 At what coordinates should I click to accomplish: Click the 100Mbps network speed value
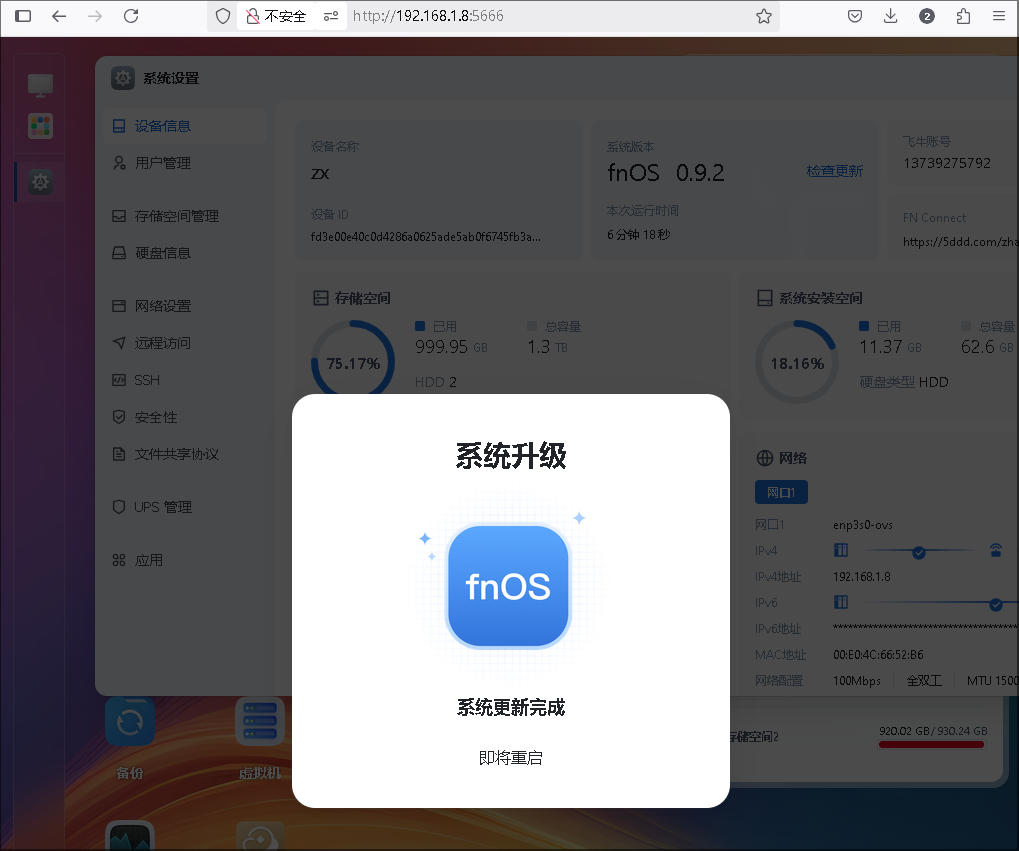point(857,681)
